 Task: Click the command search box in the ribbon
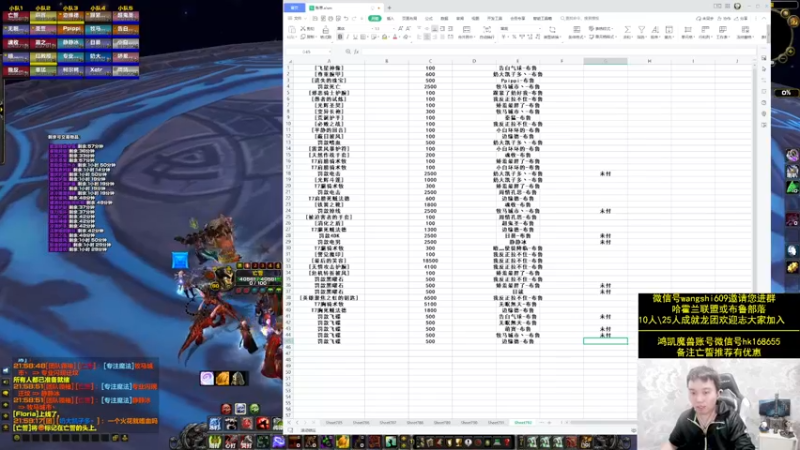[x=580, y=18]
